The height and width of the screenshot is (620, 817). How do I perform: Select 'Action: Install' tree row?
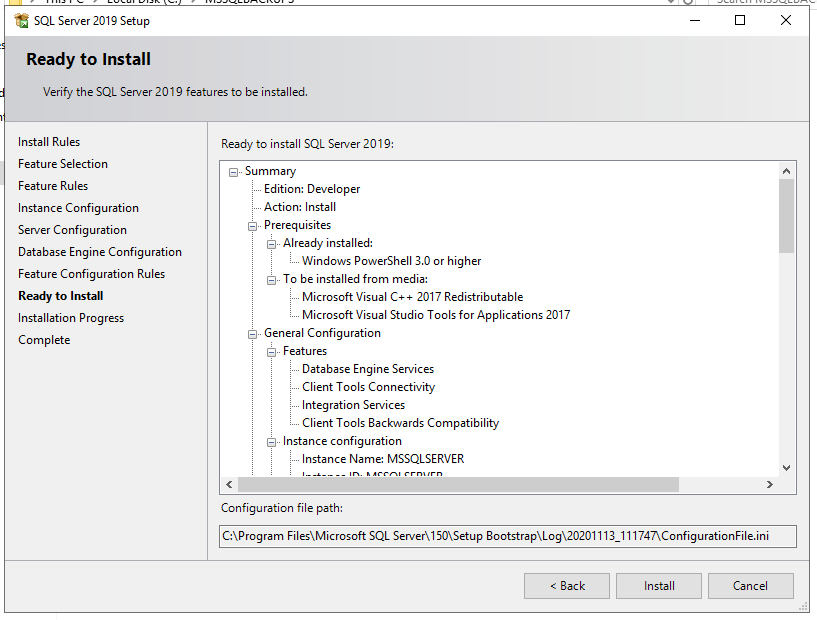click(300, 207)
